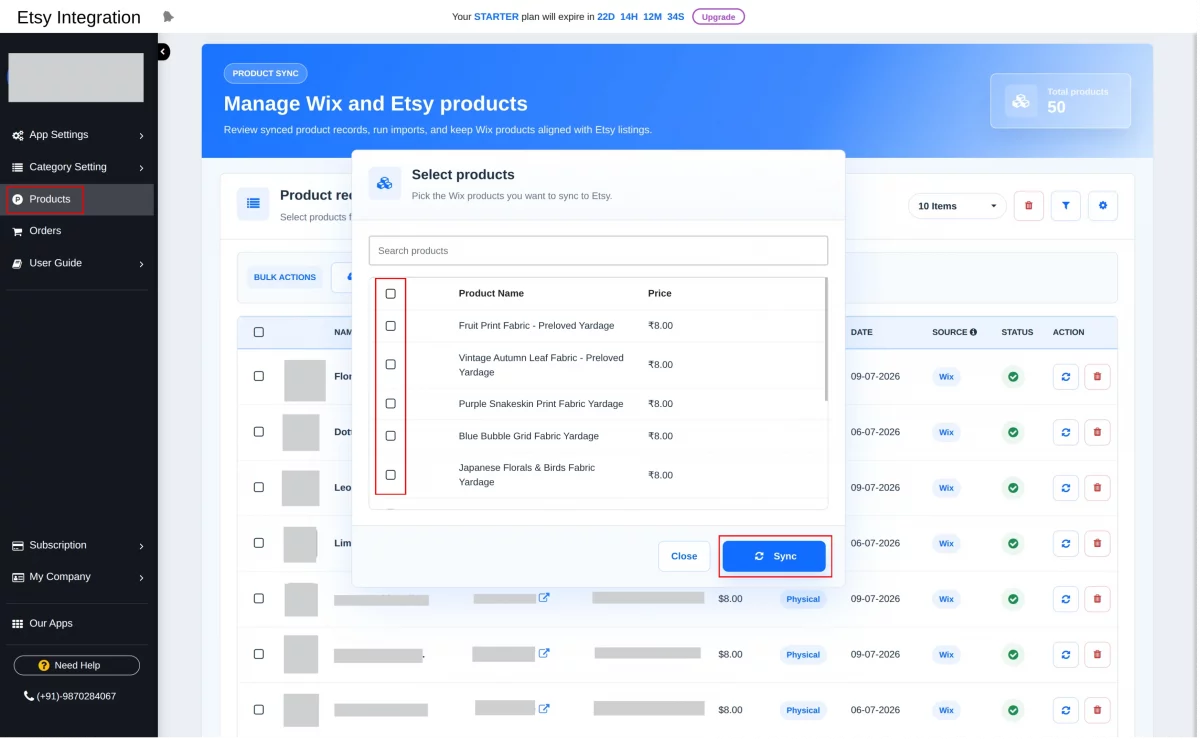Click the Upgrade plan button
The width and height of the screenshot is (1200, 739).
pyautogui.click(x=718, y=17)
